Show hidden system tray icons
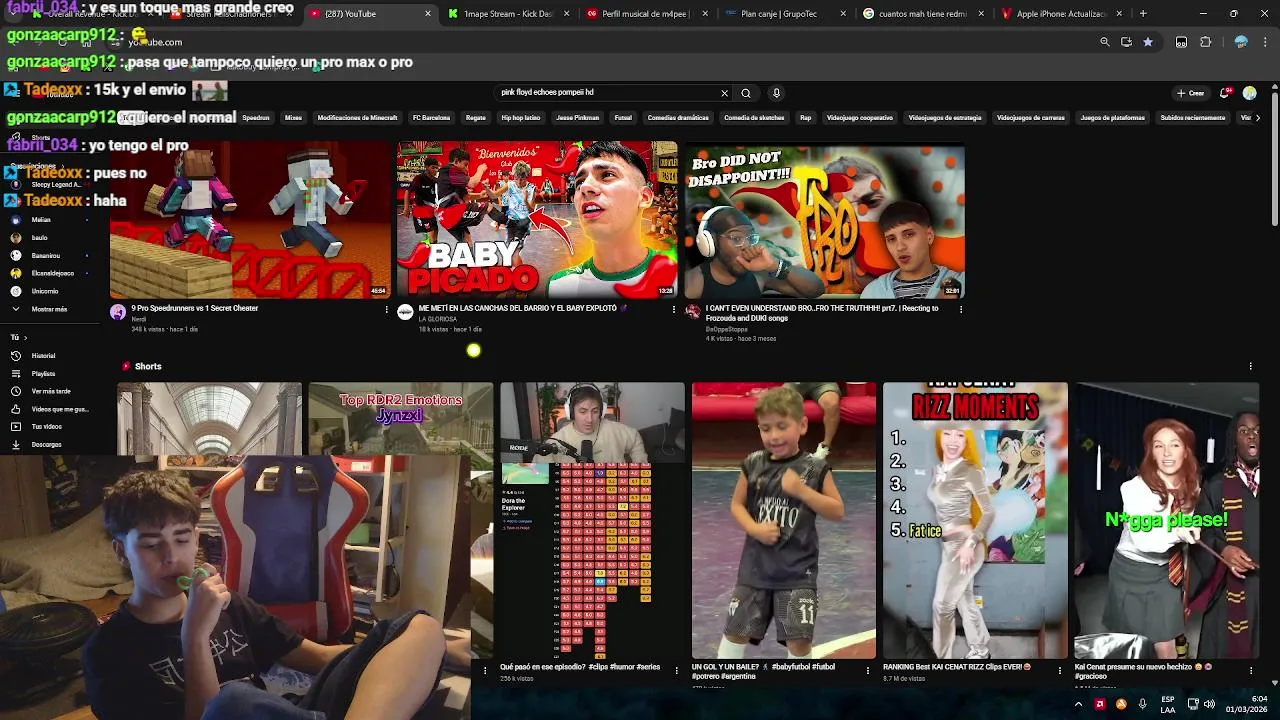1280x720 pixels. 1078,704
